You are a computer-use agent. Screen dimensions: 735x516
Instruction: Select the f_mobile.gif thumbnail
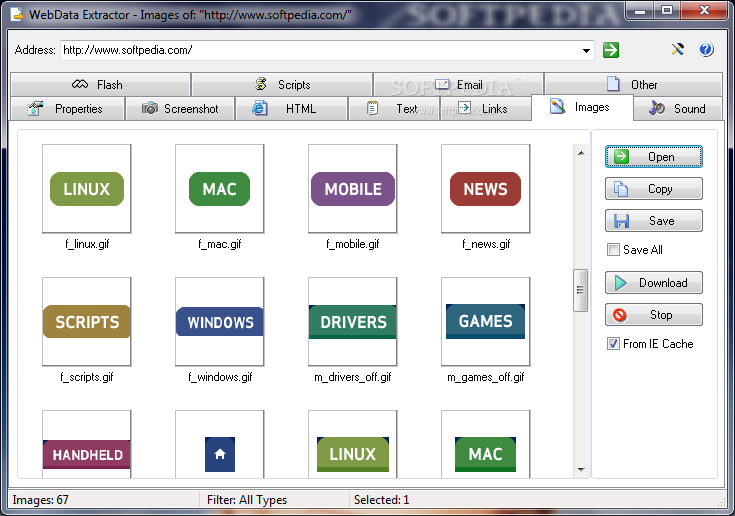(352, 188)
